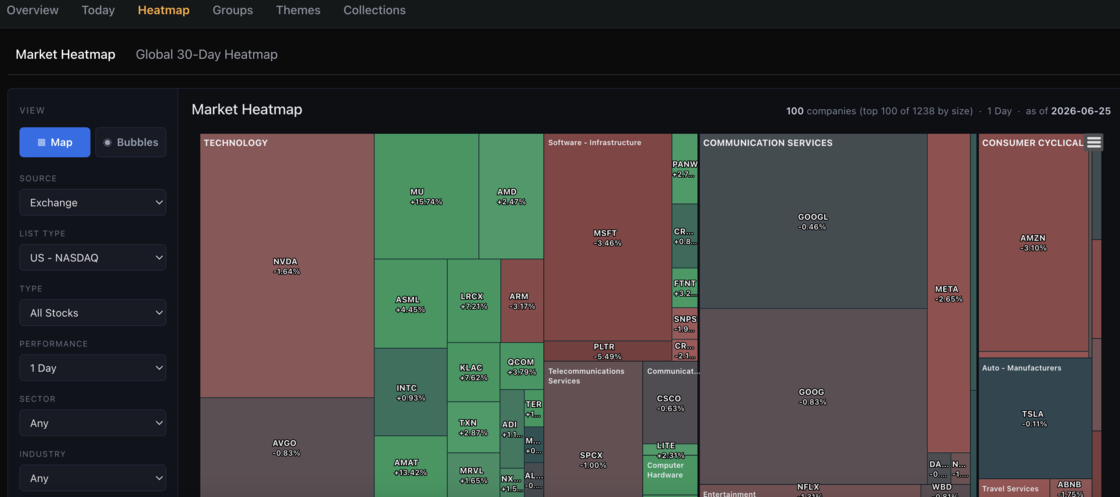The width and height of the screenshot is (1120, 497).
Task: Click the Travel Services group label
Action: (1010, 489)
